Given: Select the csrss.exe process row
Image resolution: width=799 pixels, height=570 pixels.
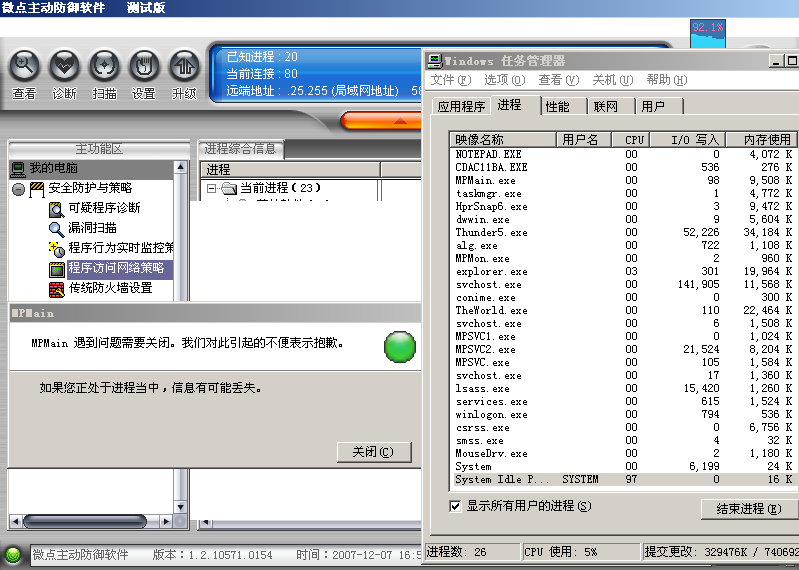Looking at the screenshot, I should point(624,427).
